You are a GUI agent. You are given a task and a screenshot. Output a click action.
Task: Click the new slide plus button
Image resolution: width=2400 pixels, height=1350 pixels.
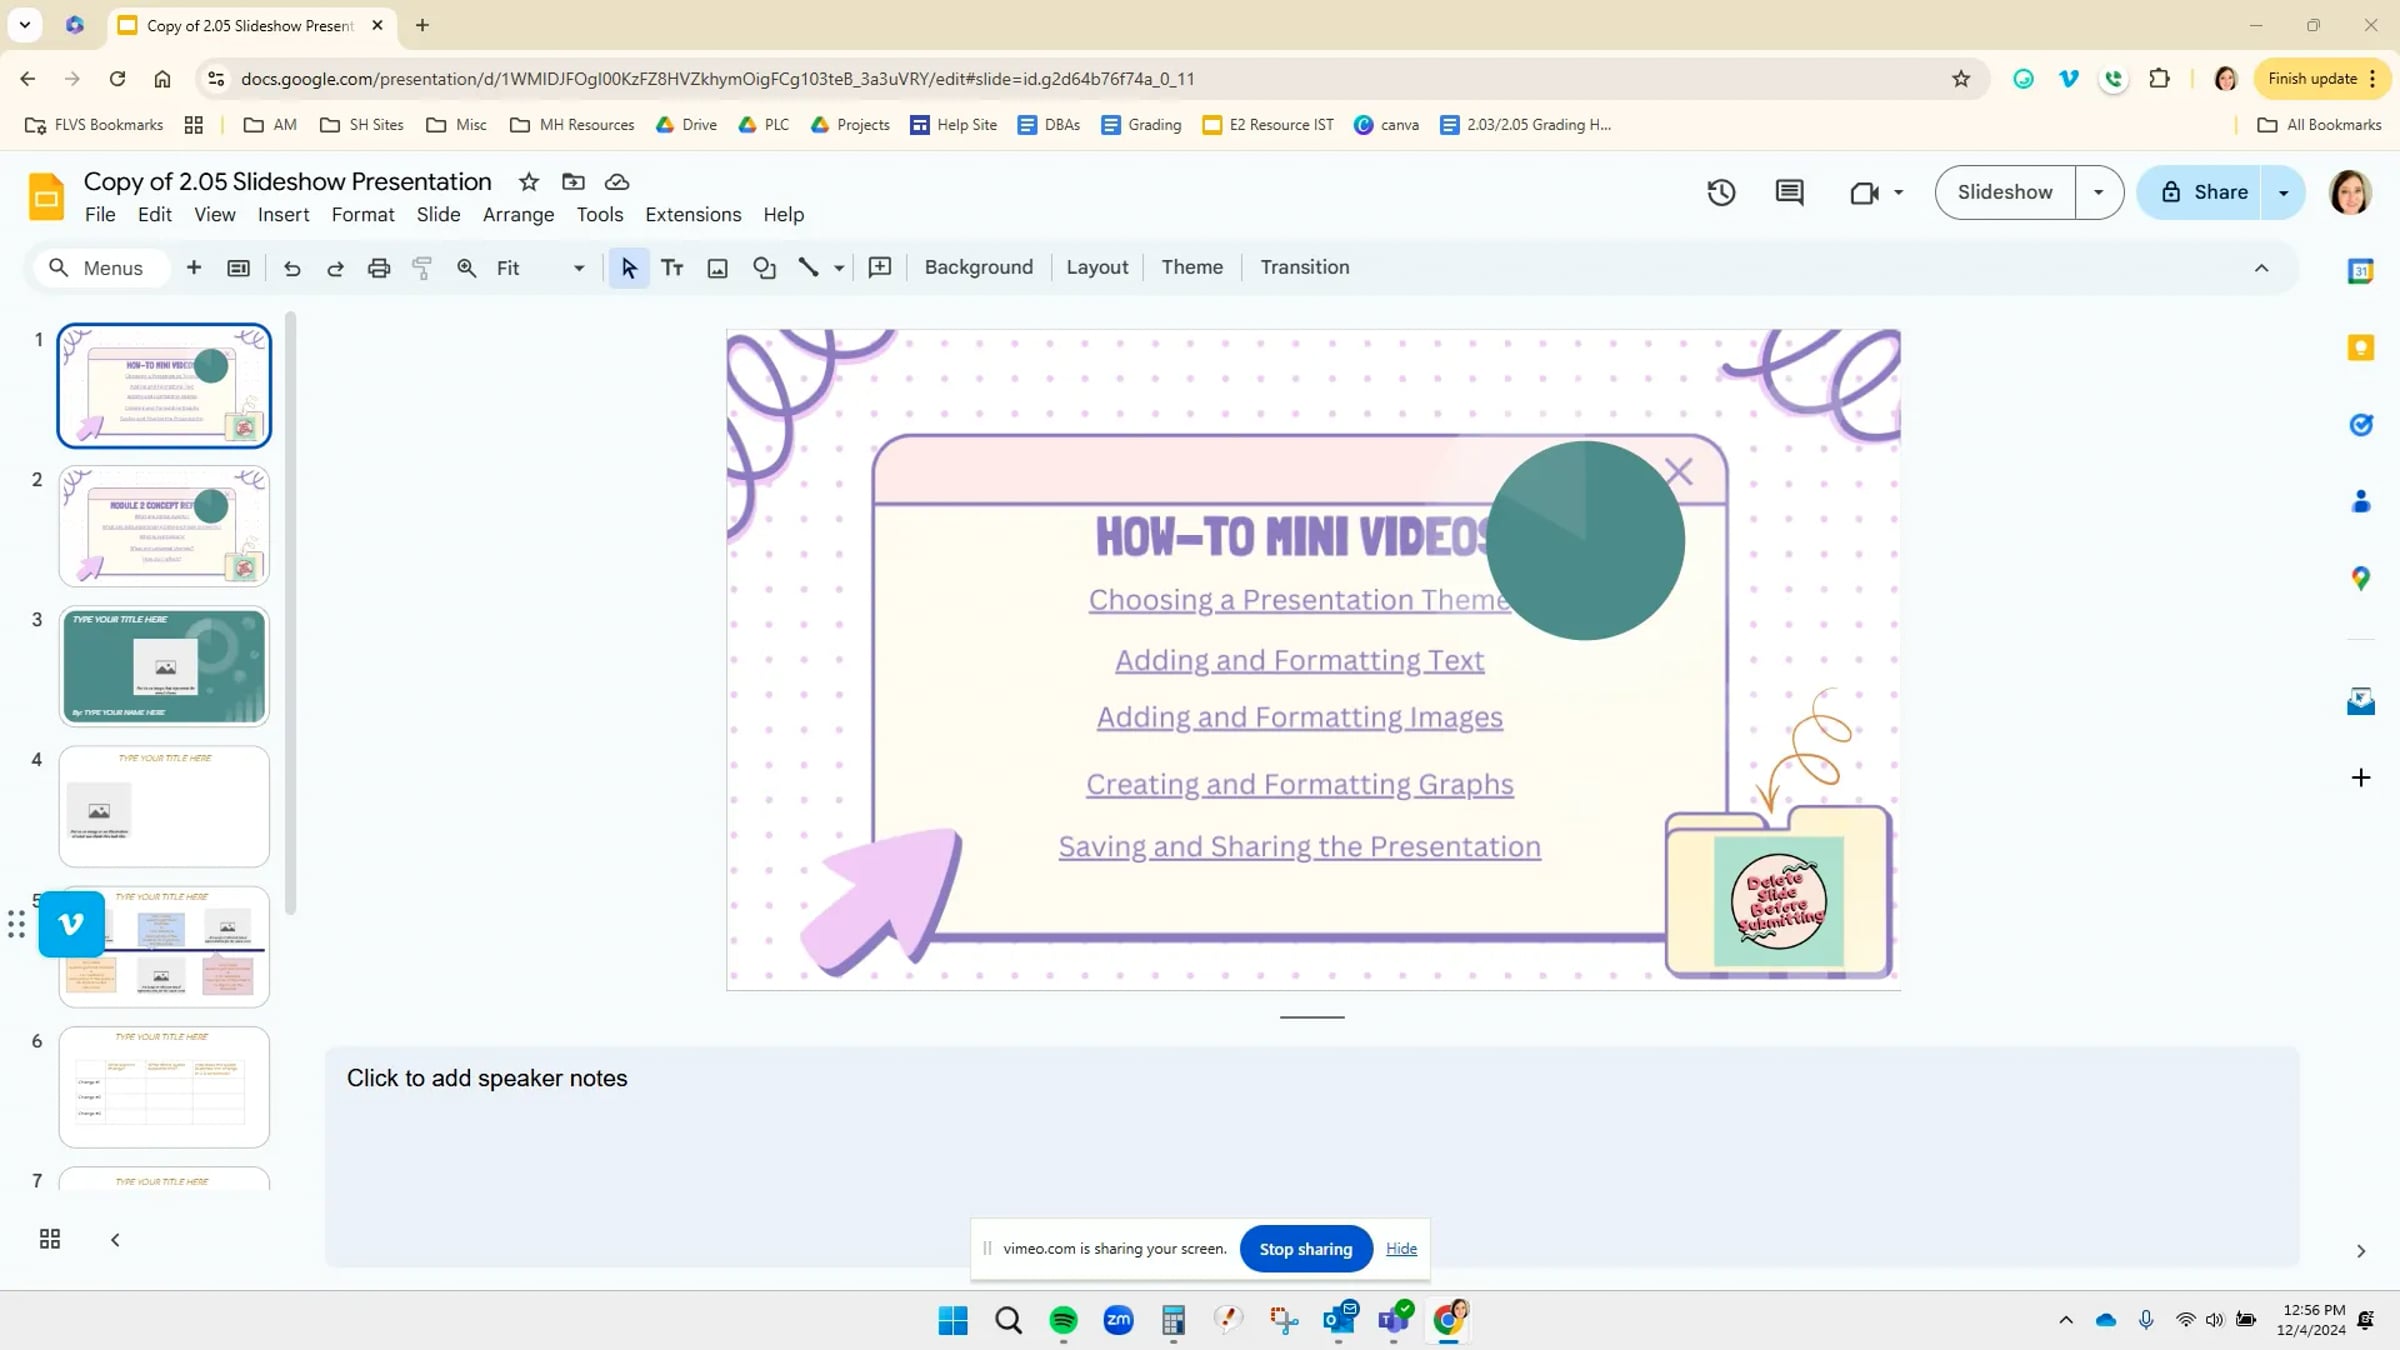pyautogui.click(x=194, y=267)
